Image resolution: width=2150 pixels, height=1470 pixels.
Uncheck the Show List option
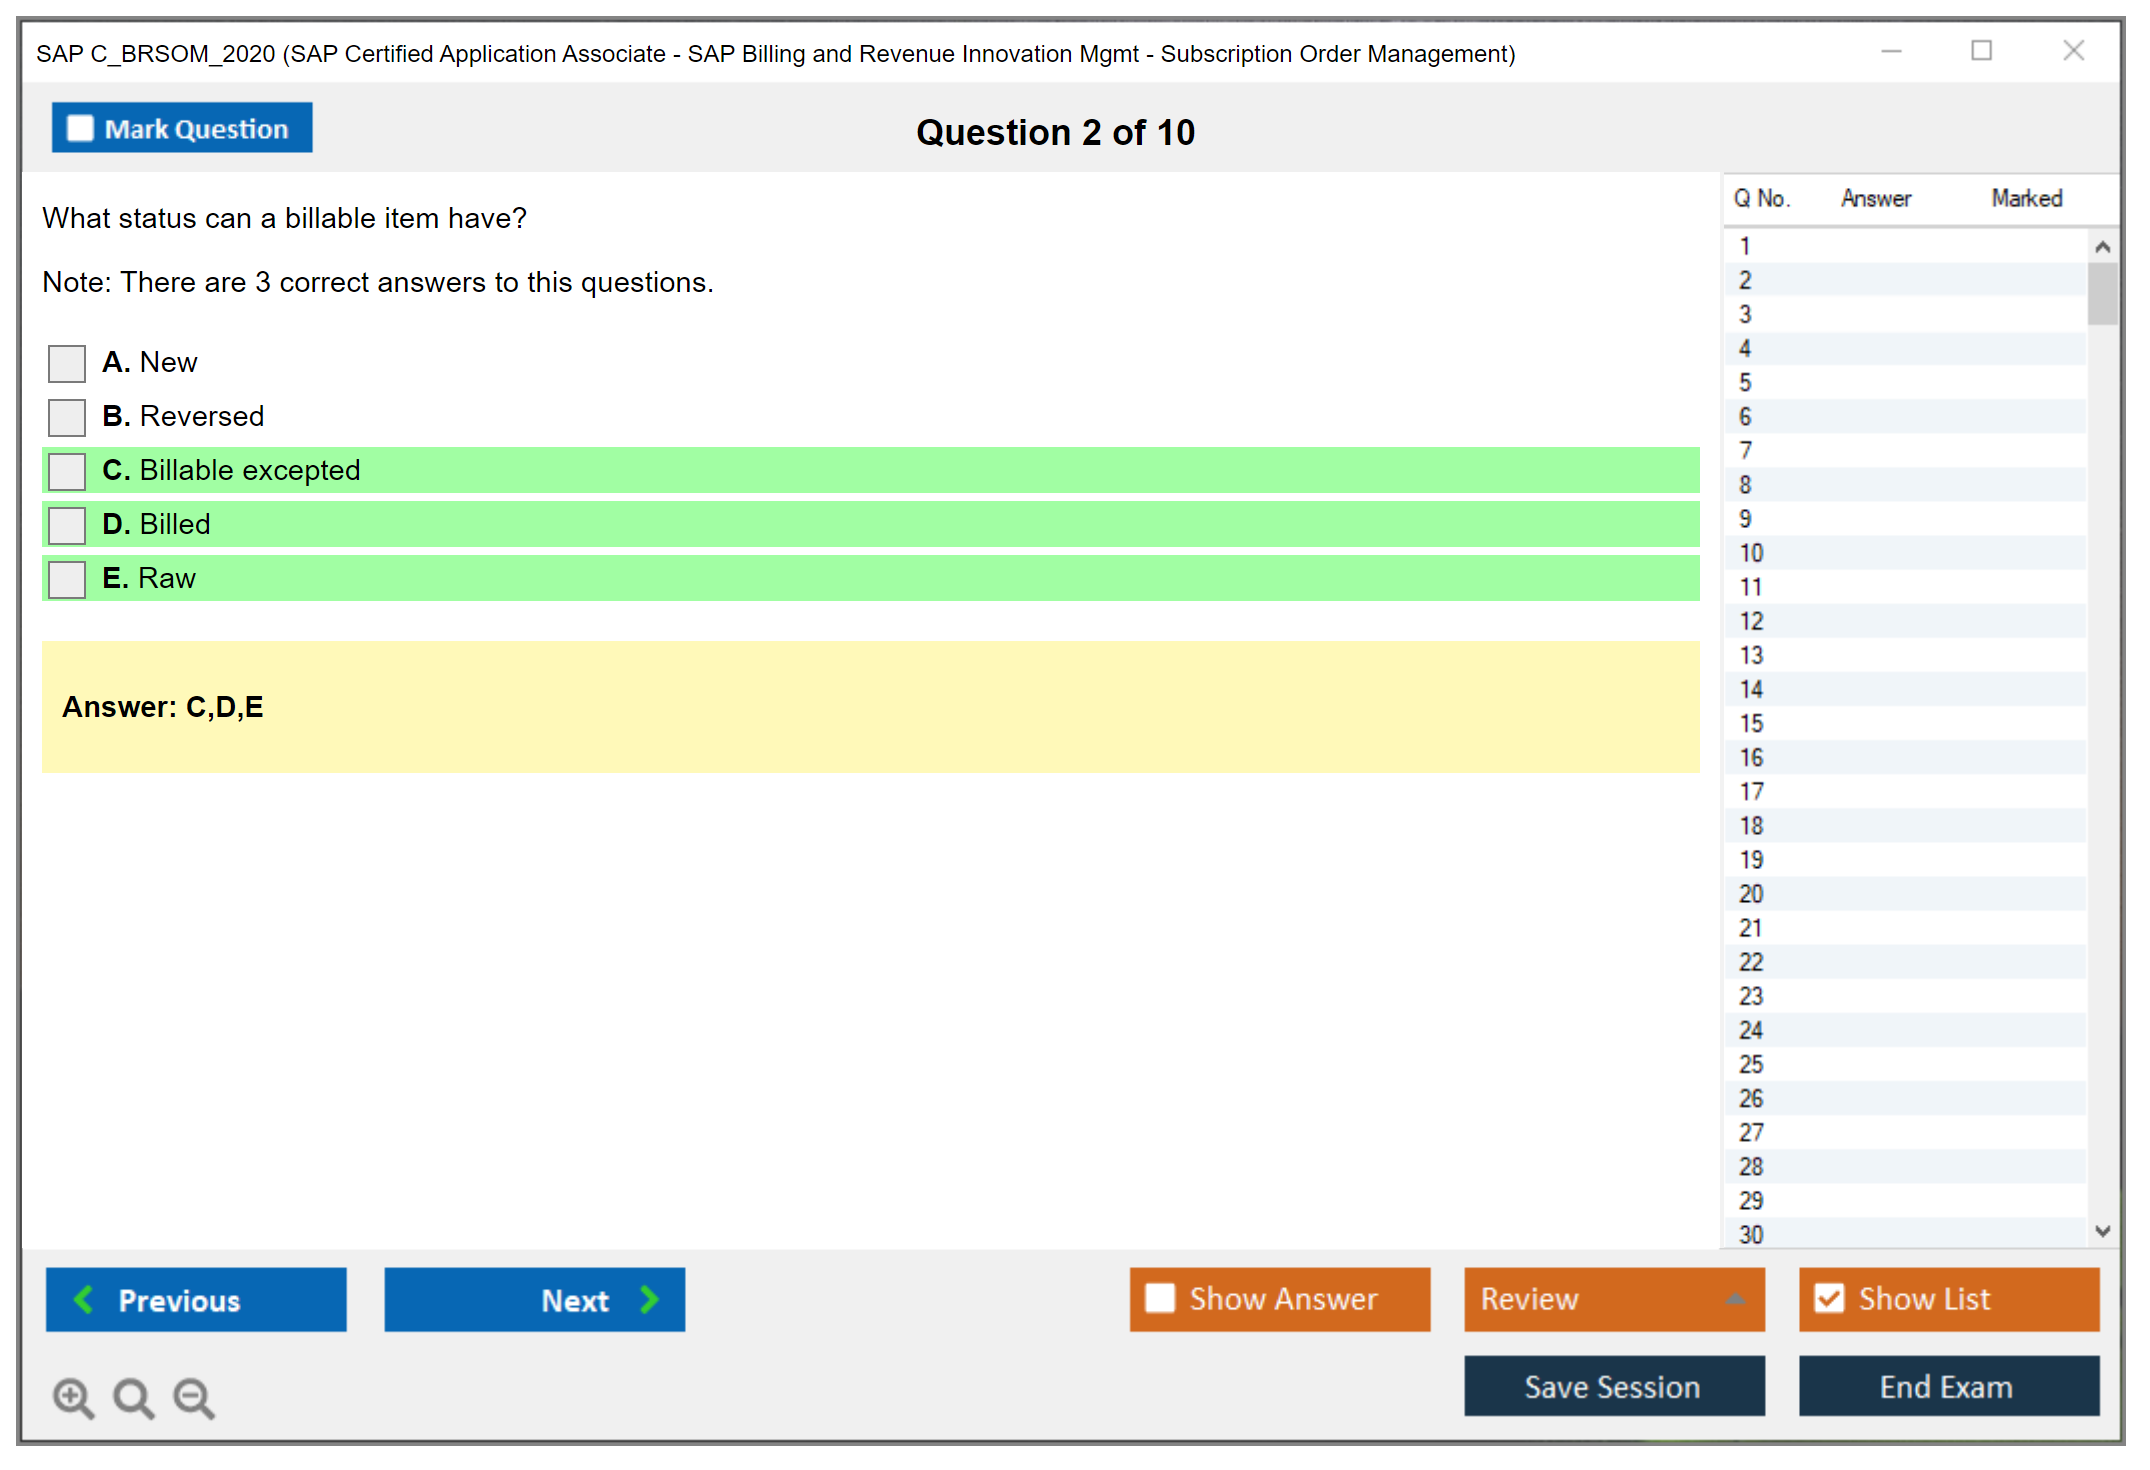tap(1829, 1298)
